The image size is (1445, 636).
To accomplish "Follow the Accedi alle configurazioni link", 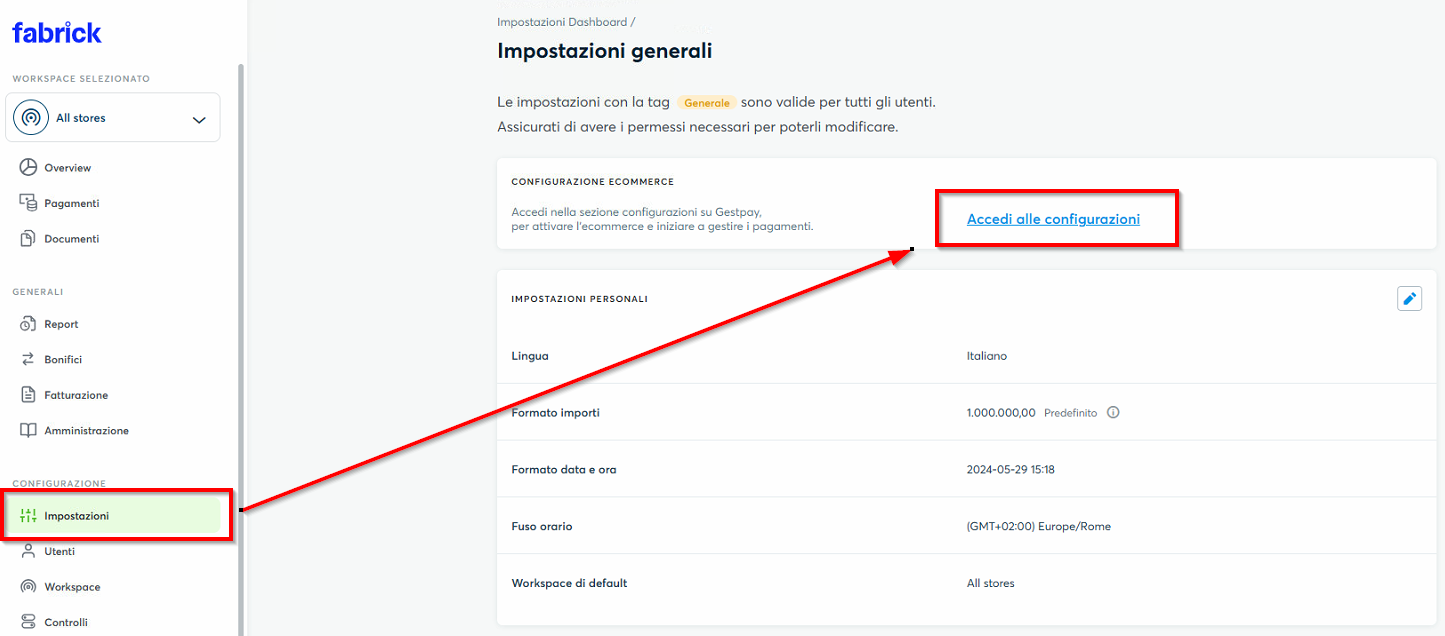I will (1053, 219).
